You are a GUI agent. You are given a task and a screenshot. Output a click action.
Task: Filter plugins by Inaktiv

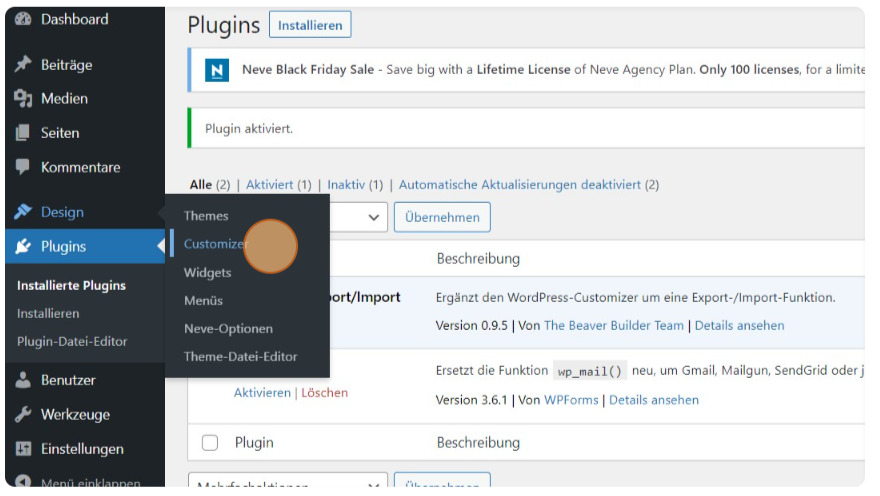(346, 185)
